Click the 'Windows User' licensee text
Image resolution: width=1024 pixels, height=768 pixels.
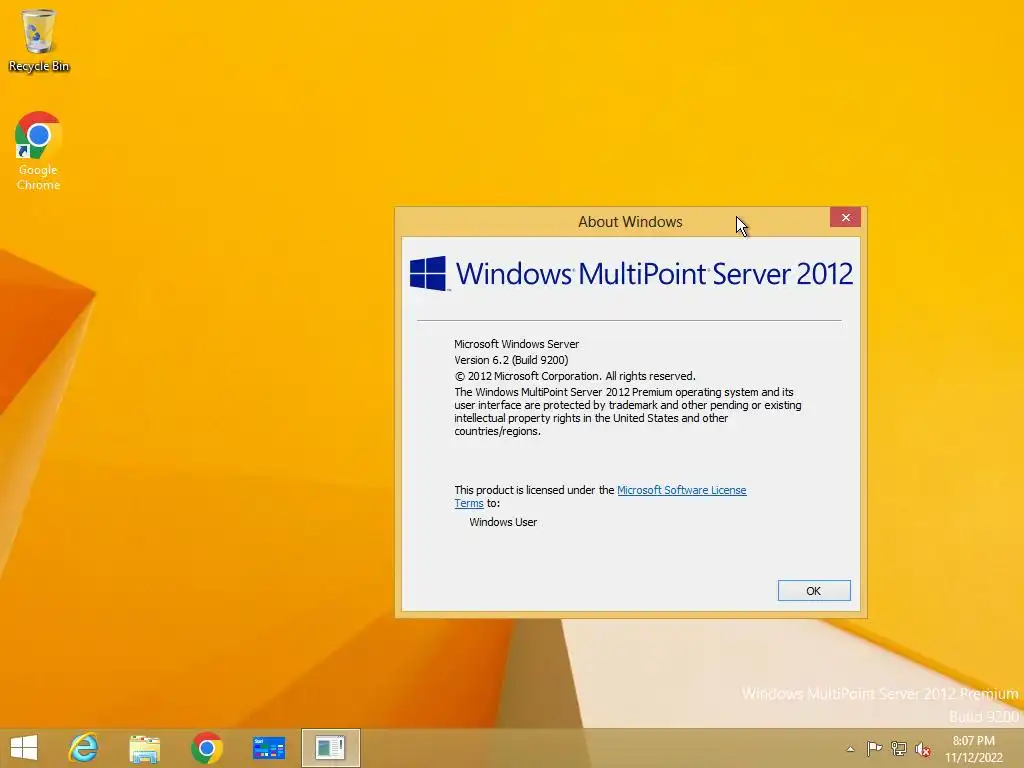click(x=503, y=522)
